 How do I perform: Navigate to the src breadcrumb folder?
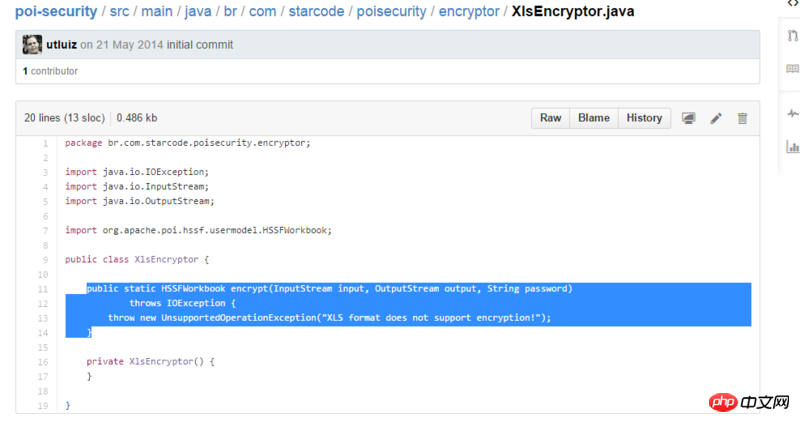click(x=120, y=12)
